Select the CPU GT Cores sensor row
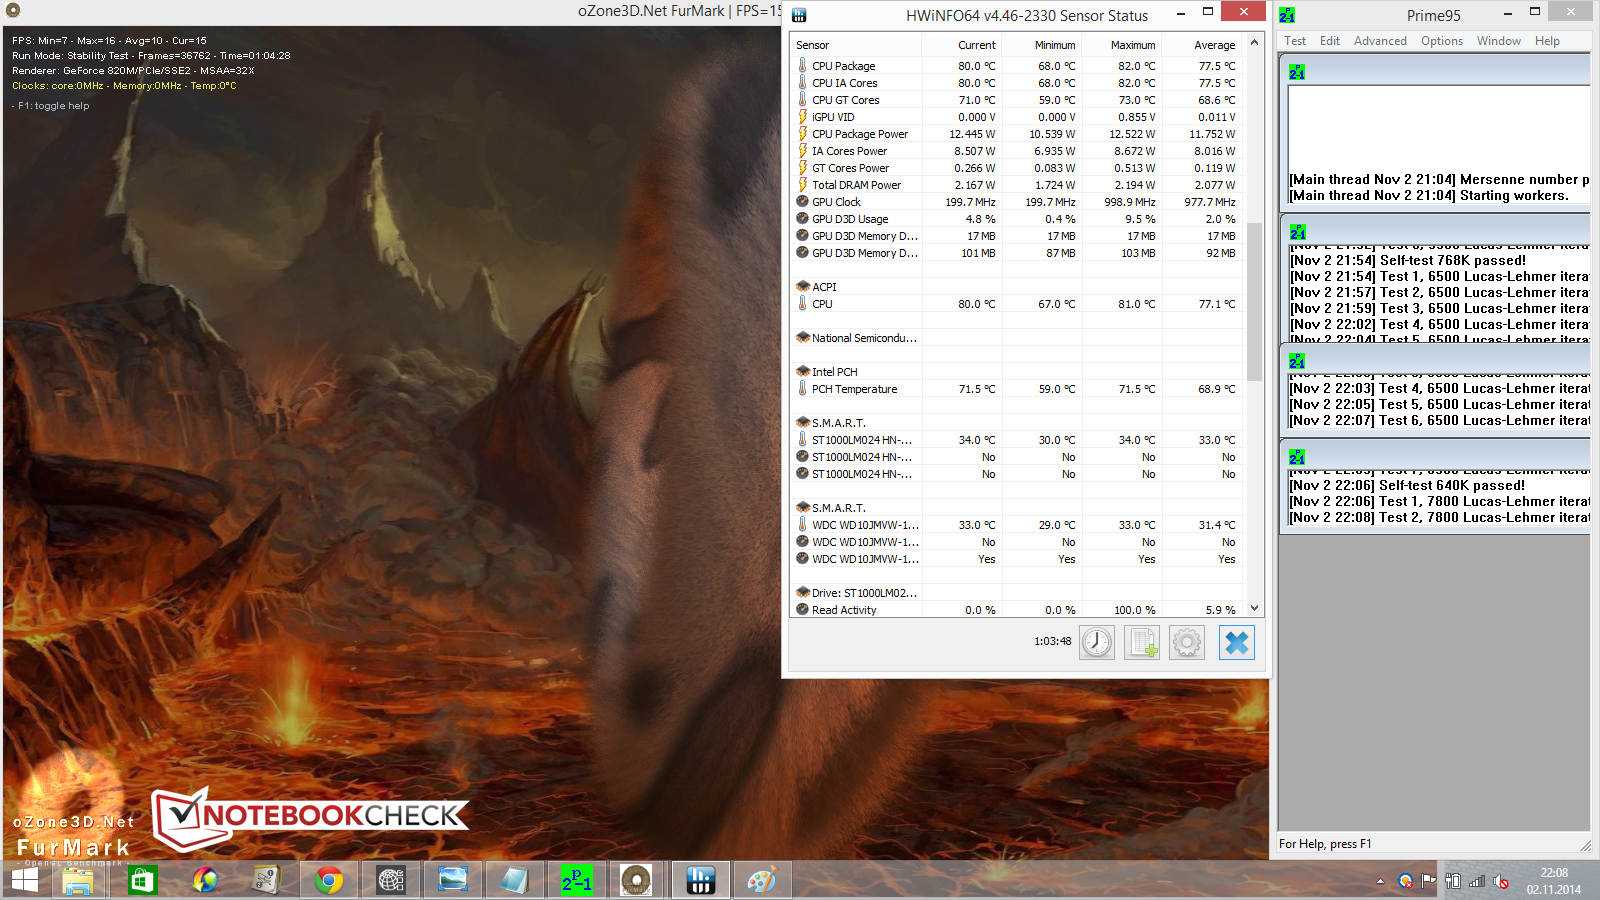1600x900 pixels. coord(1018,100)
